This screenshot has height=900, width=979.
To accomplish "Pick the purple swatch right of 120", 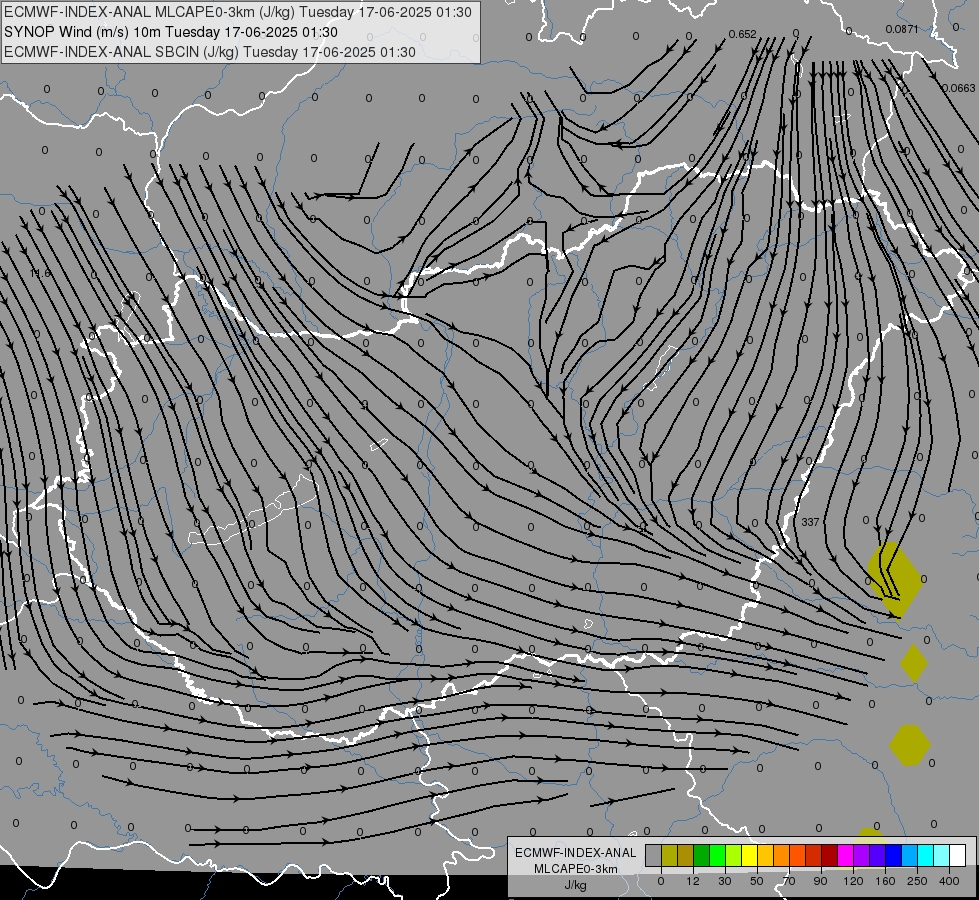I will pos(862,855).
